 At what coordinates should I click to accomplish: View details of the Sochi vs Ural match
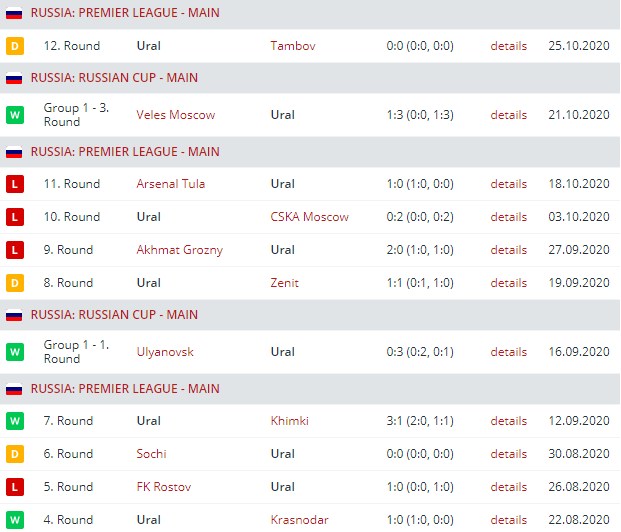coord(508,454)
